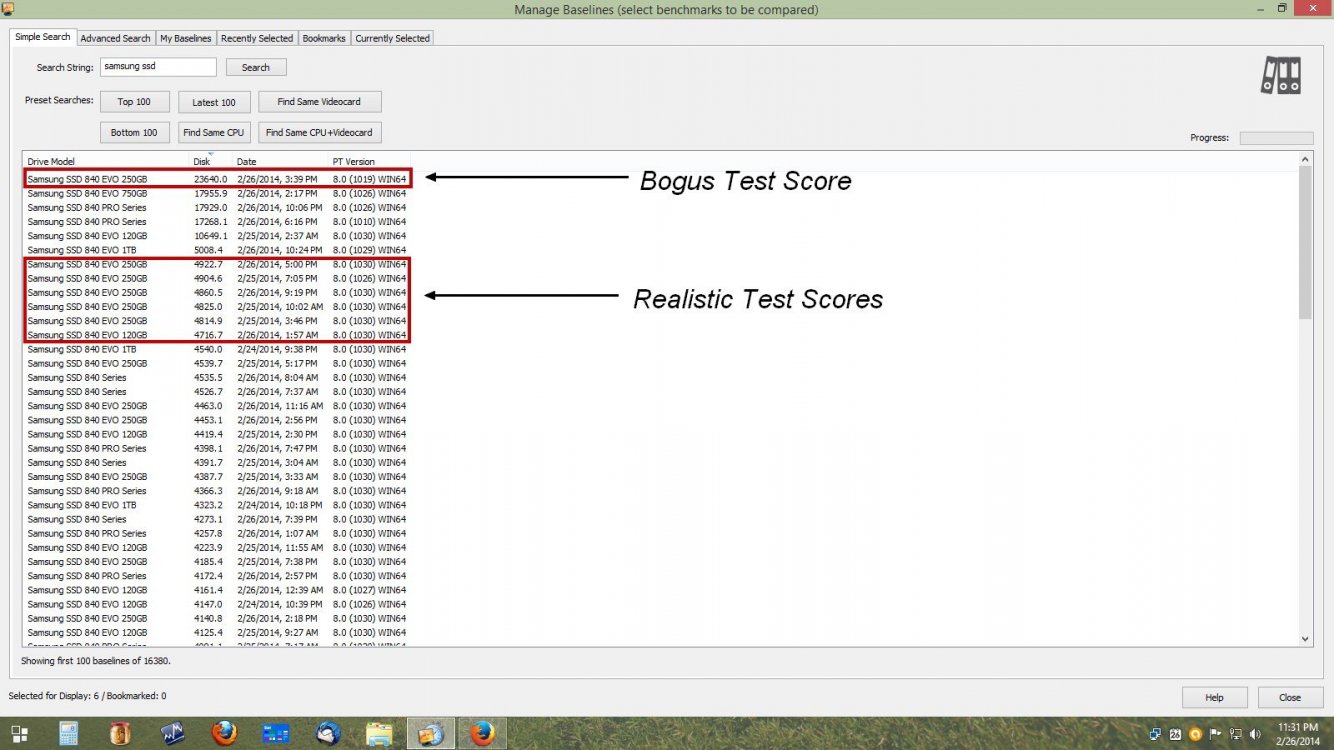
Task: Select the row with disk score 4323.2
Action: coord(217,505)
